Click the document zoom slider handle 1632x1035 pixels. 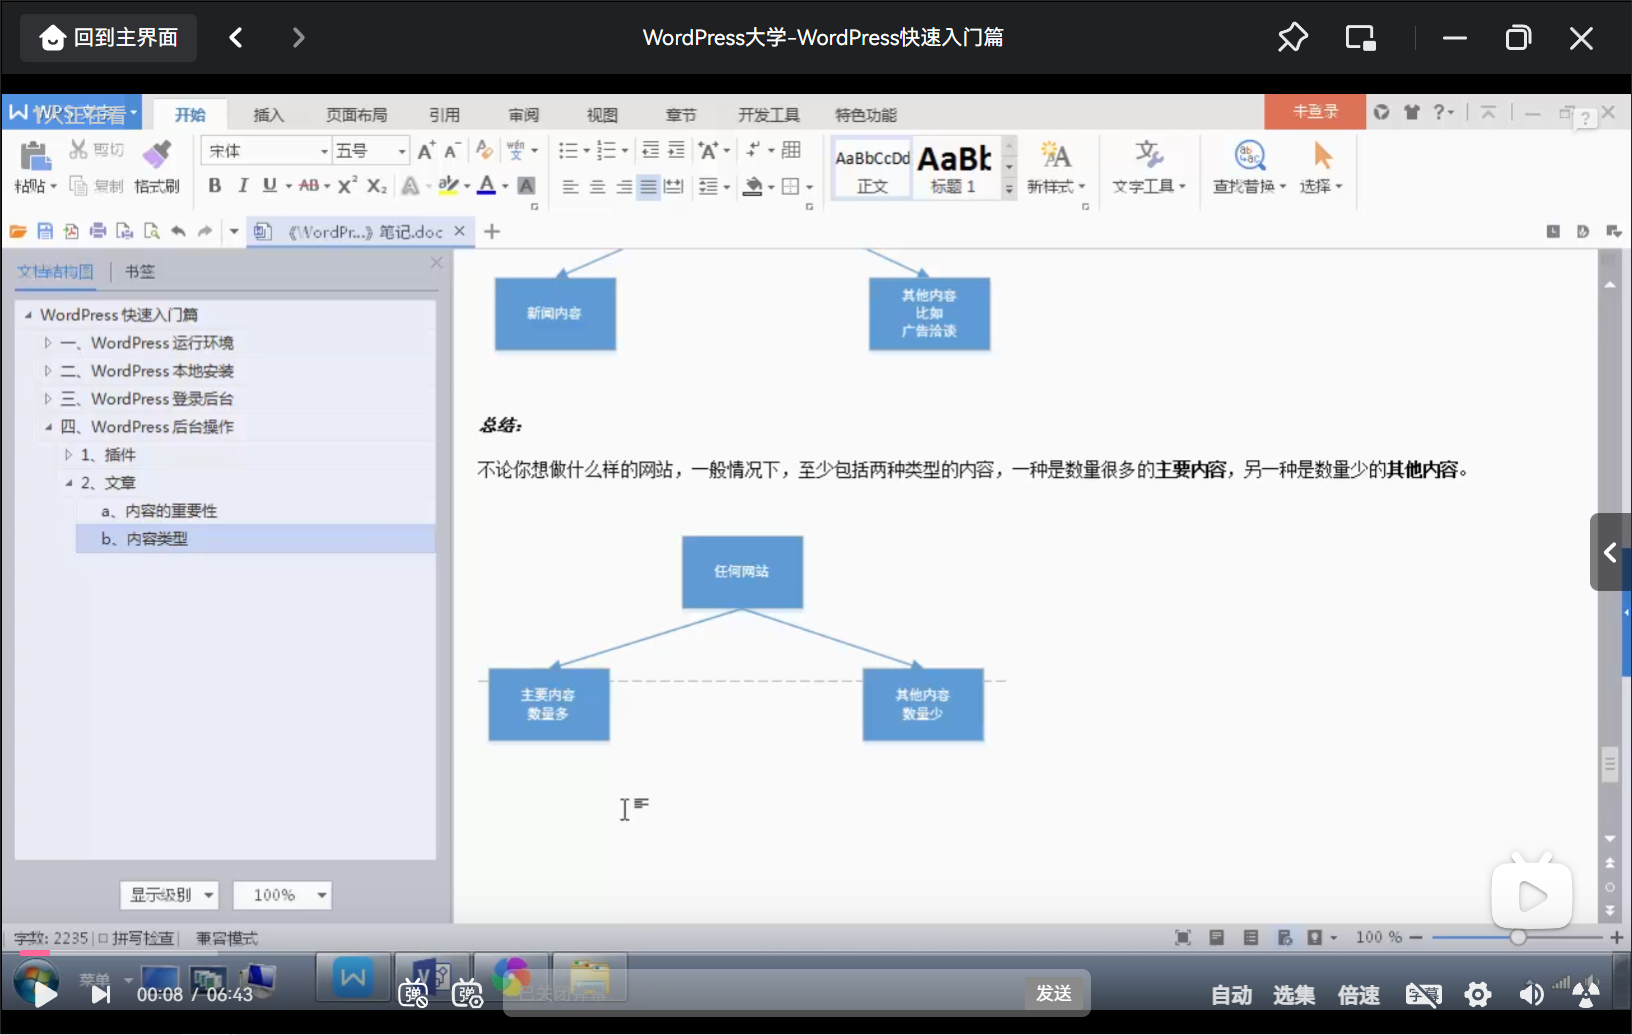tap(1518, 938)
